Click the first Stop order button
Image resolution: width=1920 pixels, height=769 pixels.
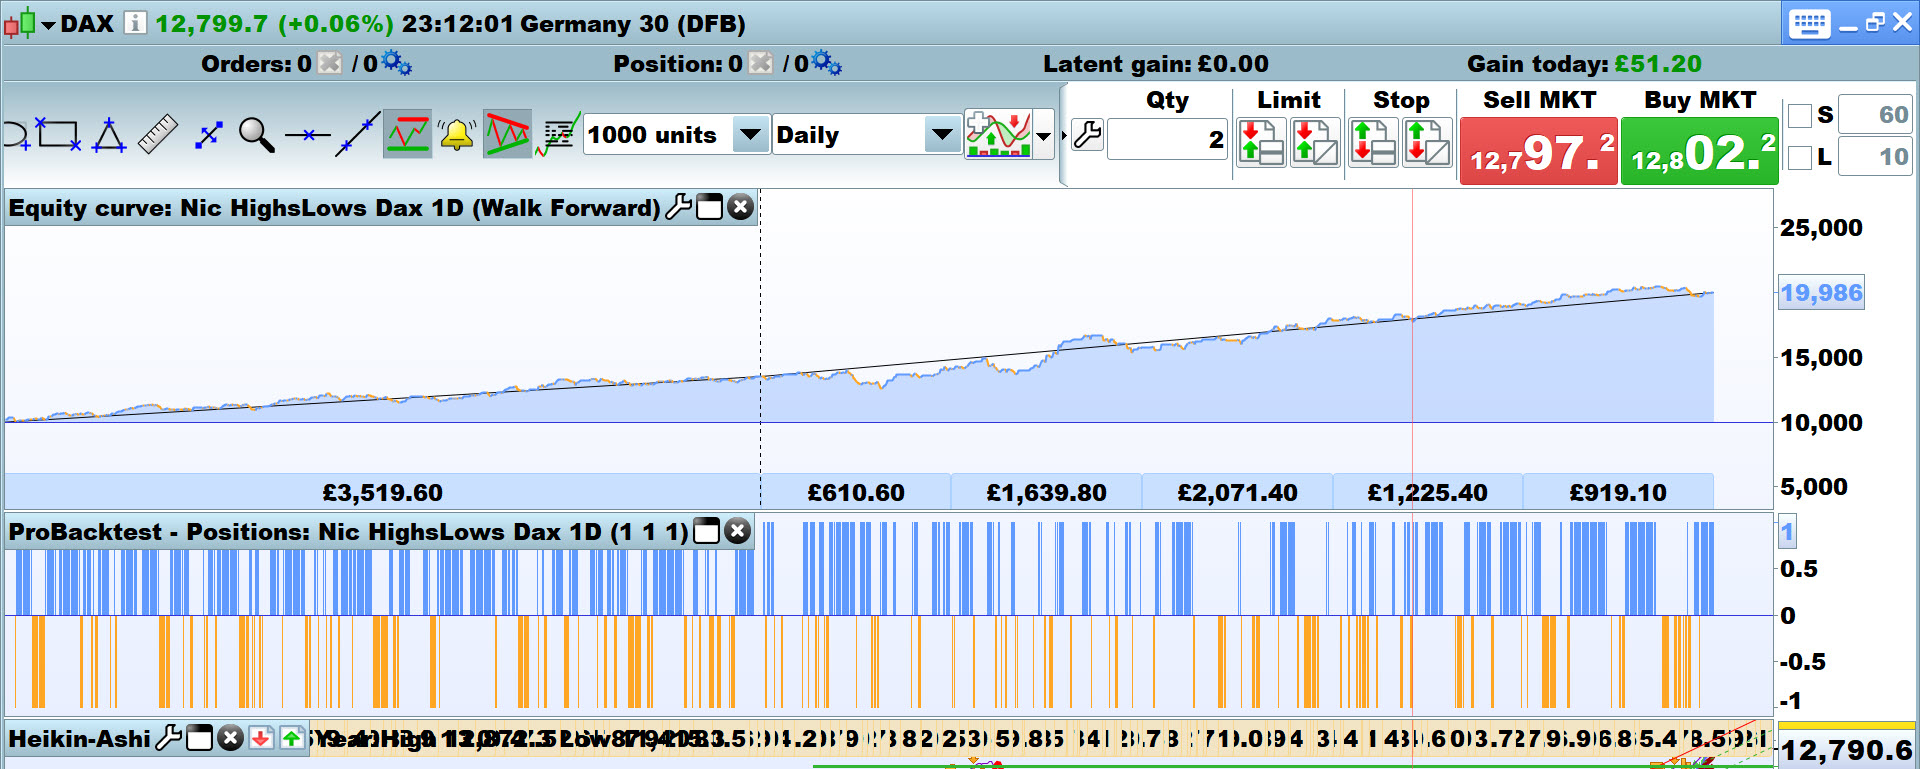(1373, 142)
